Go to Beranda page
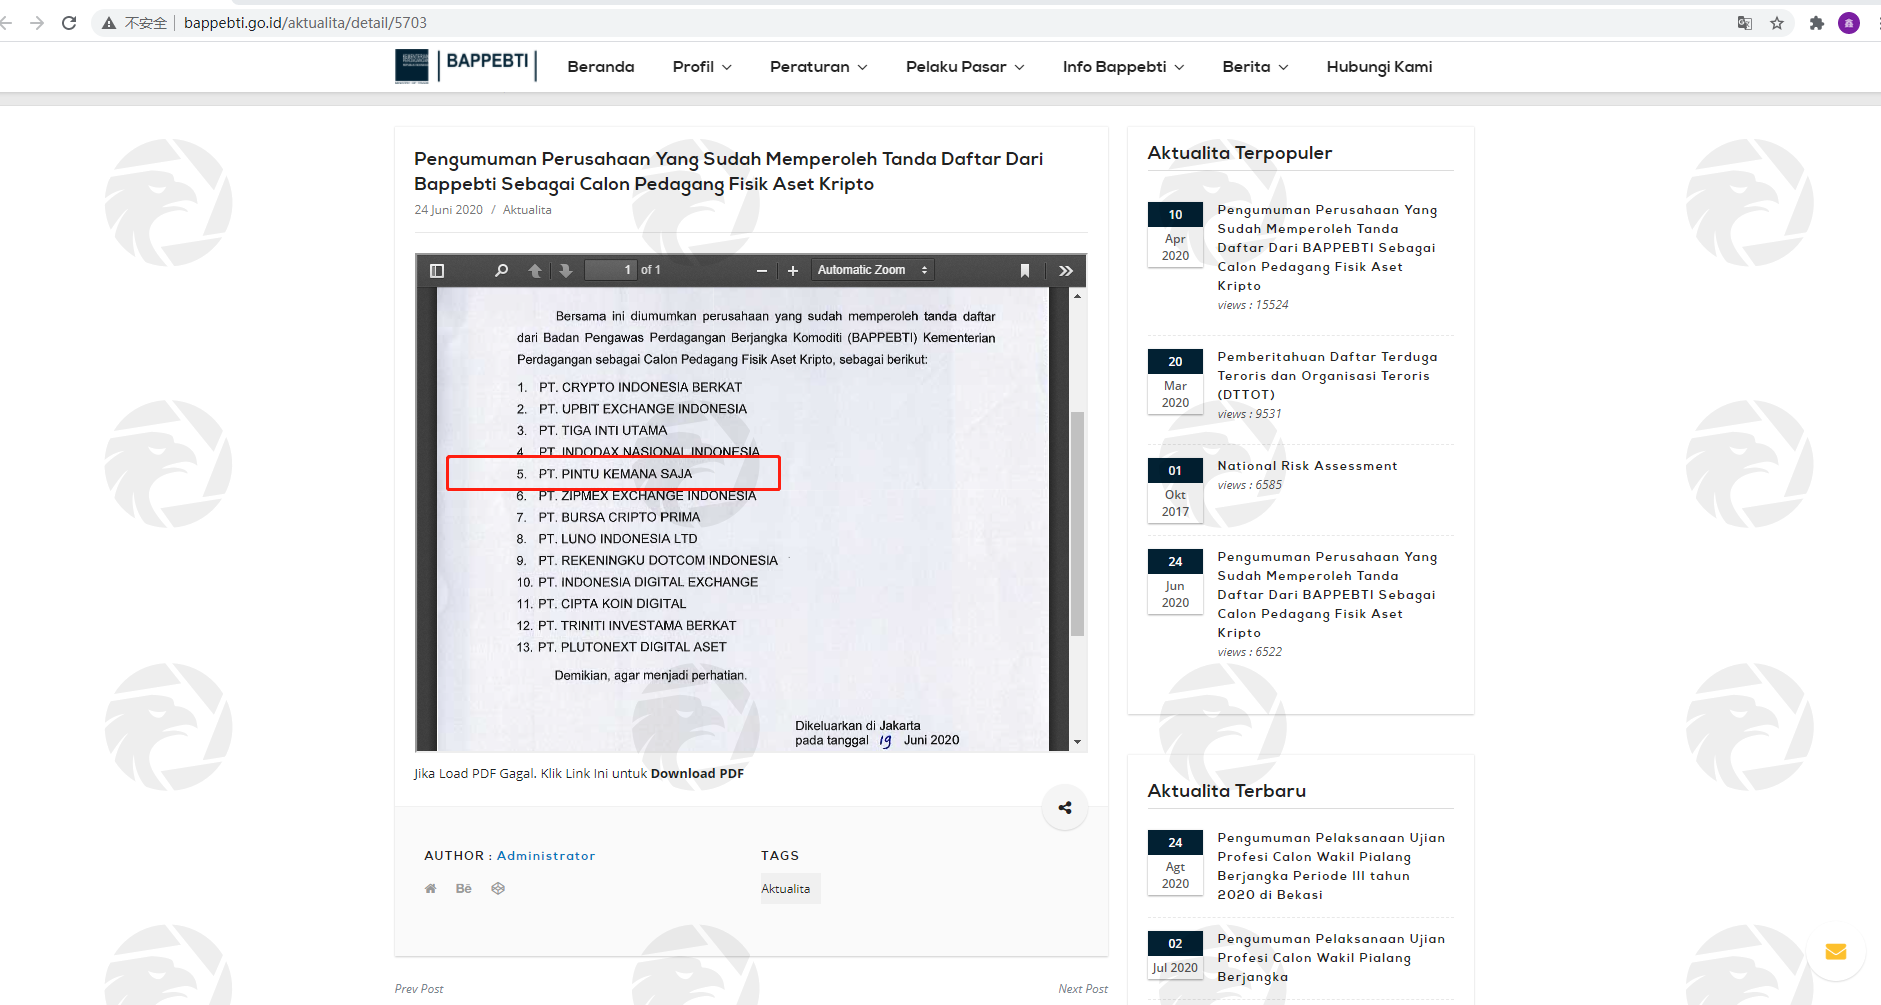1881x1005 pixels. point(601,67)
